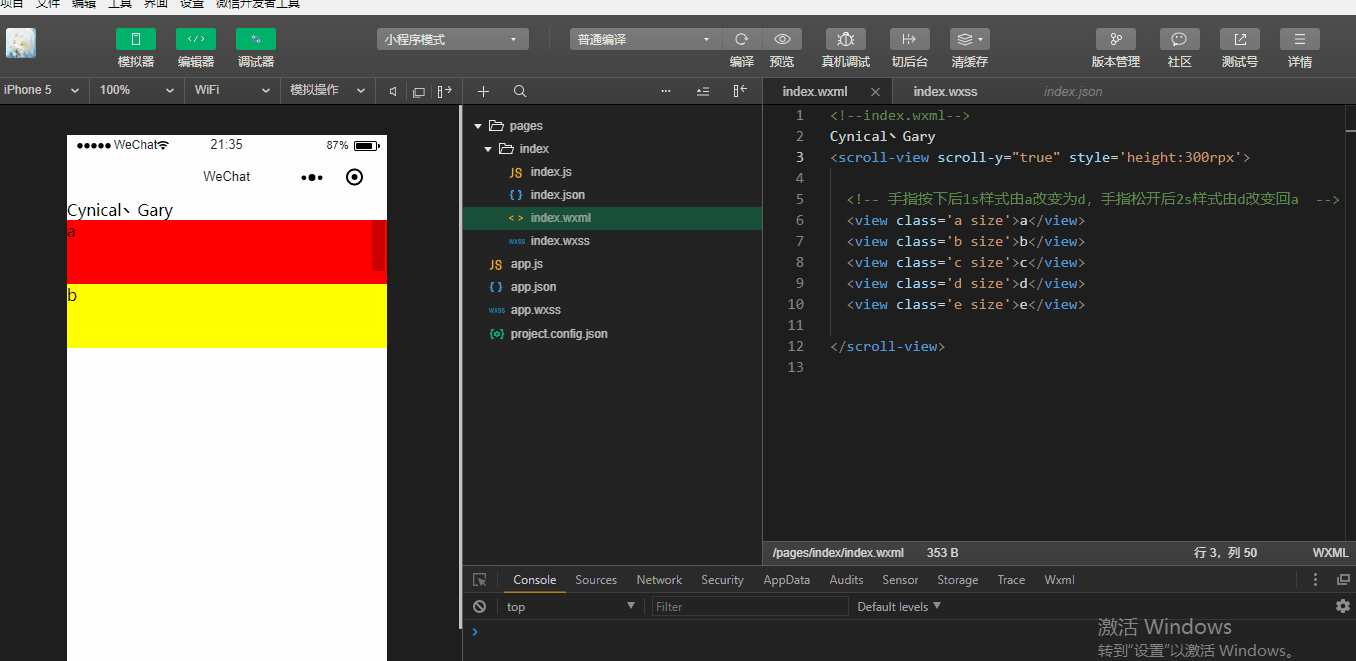Click the 预览 preview eye icon
This screenshot has width=1356, height=661.
click(782, 40)
